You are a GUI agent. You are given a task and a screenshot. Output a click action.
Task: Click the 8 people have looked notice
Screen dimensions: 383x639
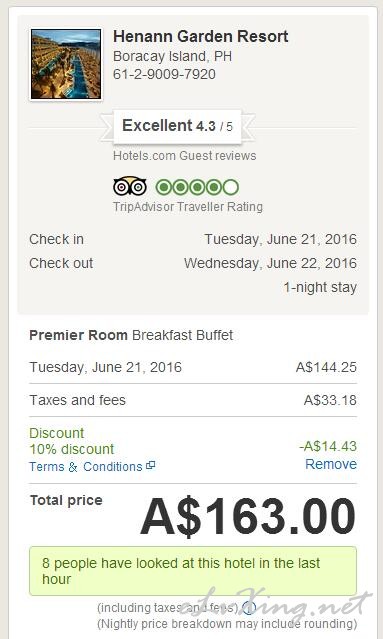pyautogui.click(x=193, y=571)
